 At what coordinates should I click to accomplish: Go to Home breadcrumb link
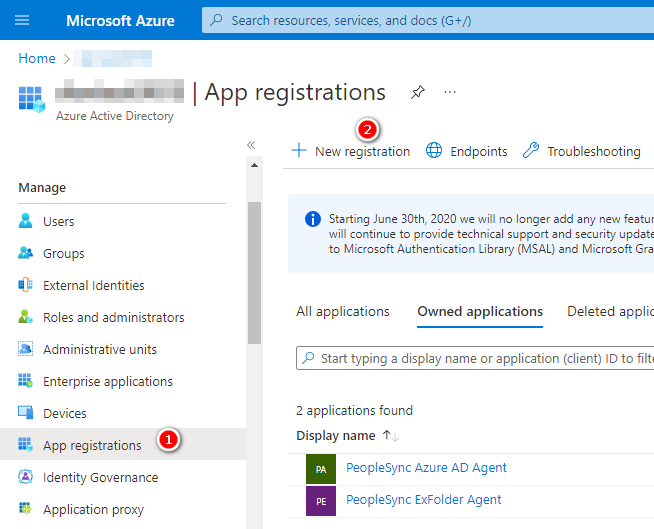37,58
